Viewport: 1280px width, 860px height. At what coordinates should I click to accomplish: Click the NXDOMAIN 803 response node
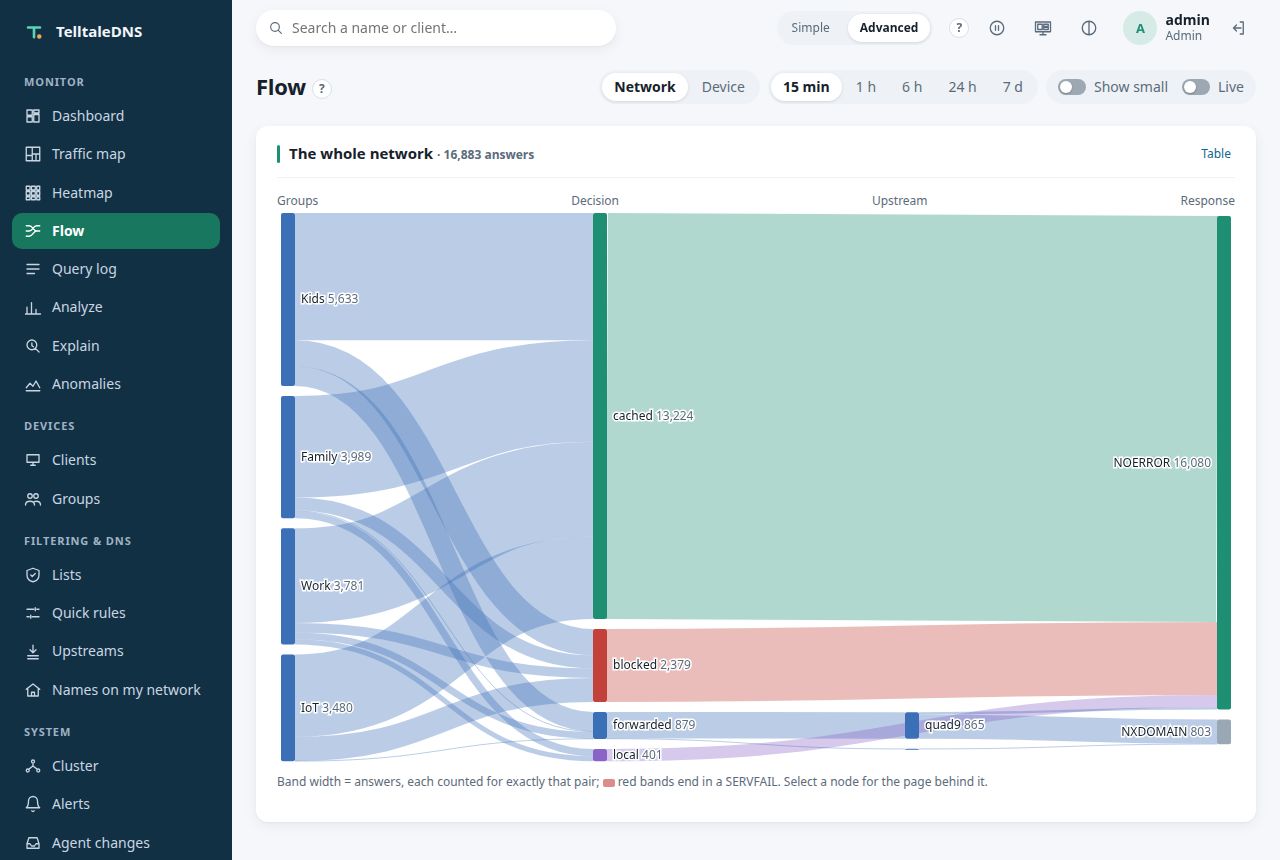[1224, 732]
